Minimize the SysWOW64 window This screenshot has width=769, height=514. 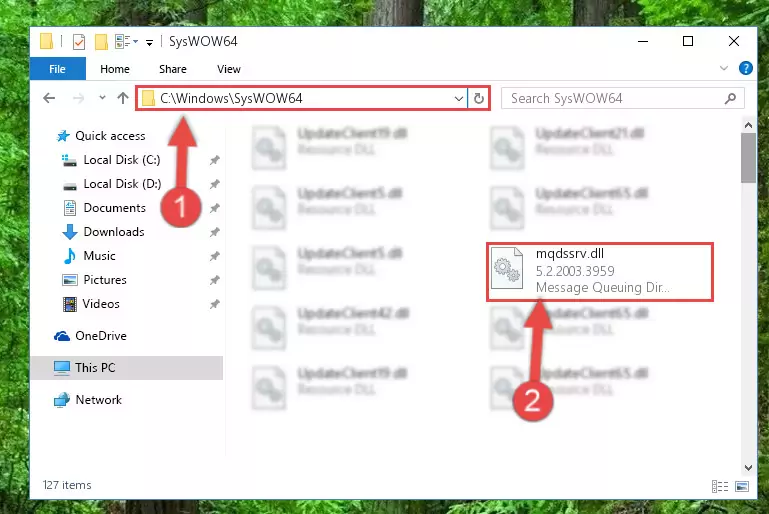click(643, 41)
